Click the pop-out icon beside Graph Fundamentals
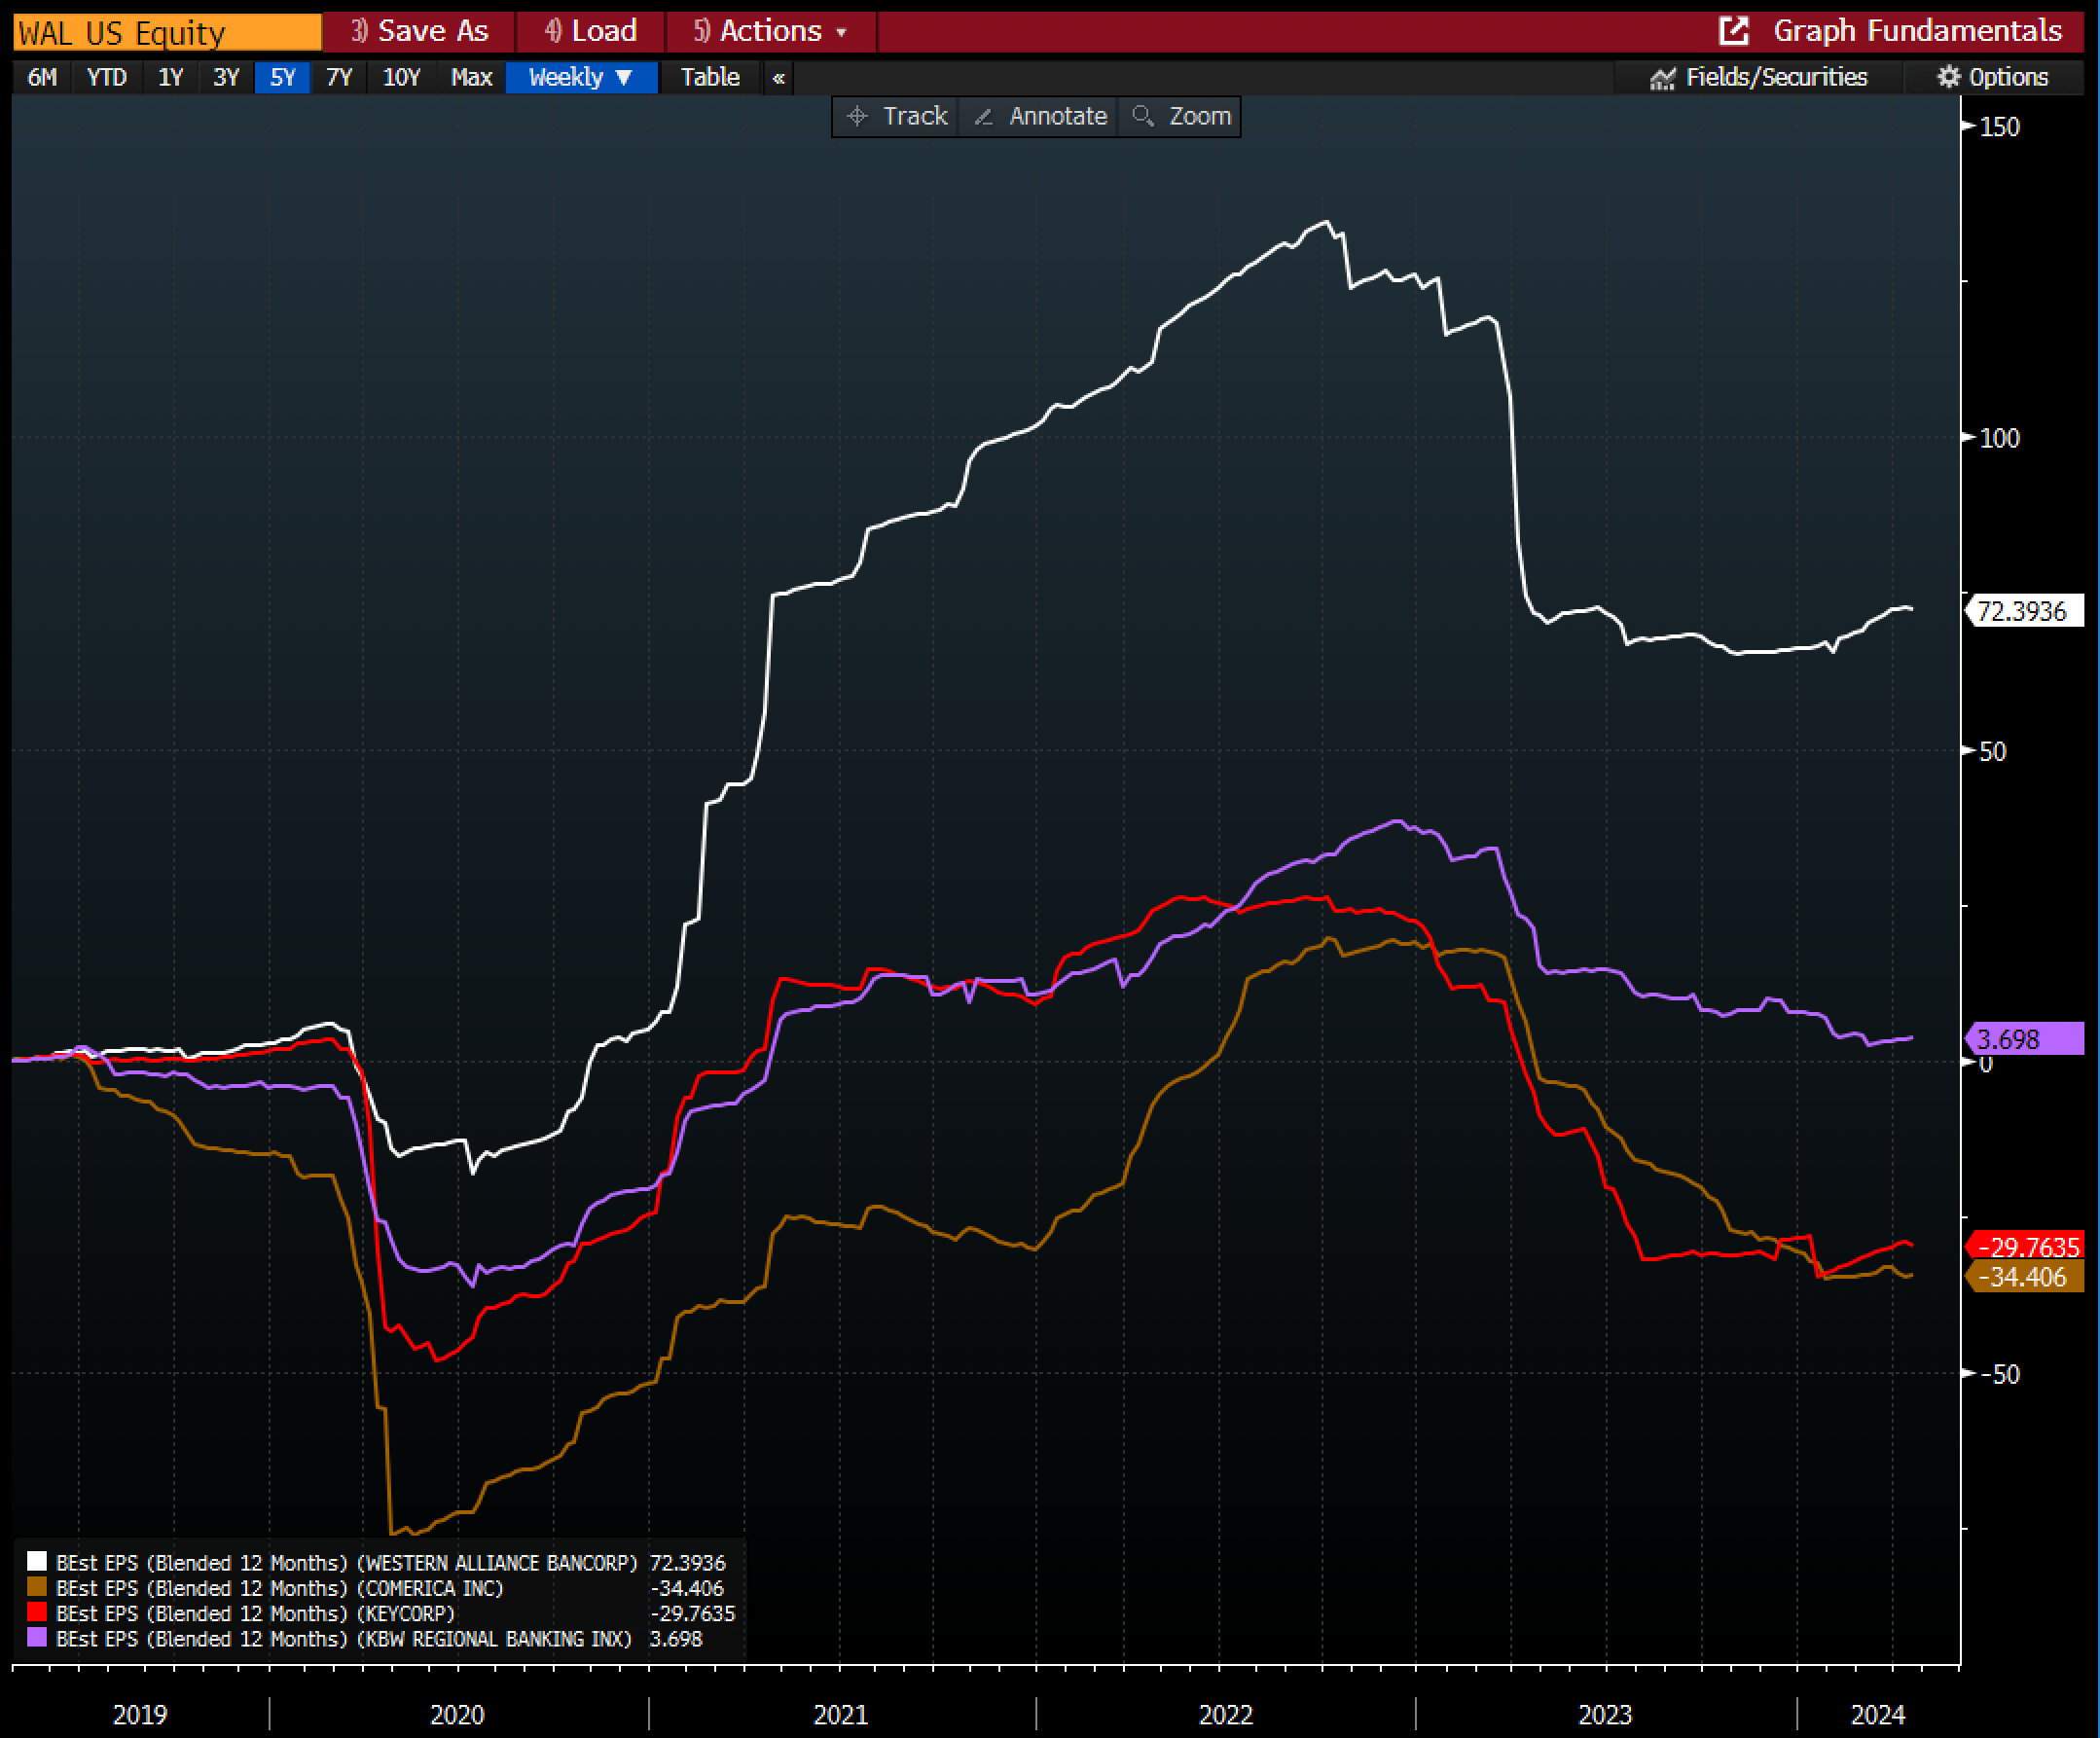The image size is (2100, 1738). click(1733, 31)
